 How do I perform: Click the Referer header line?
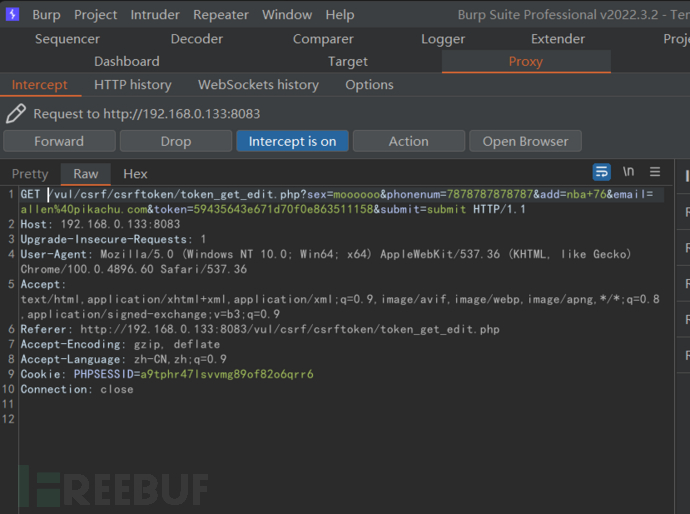tap(260, 329)
